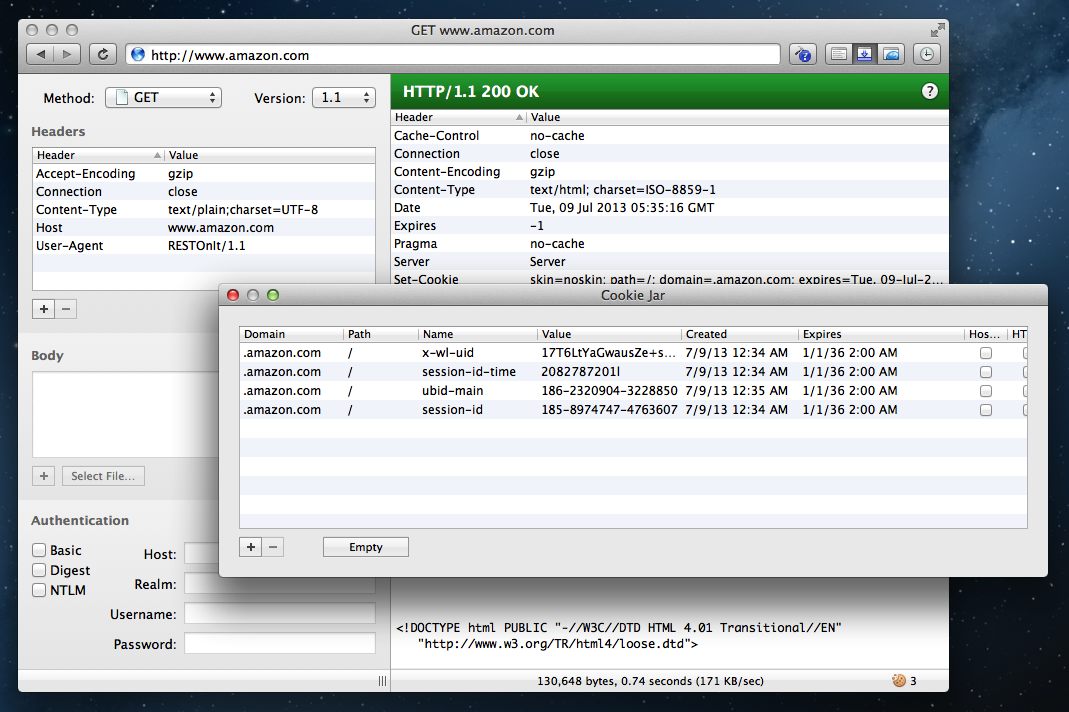Viewport: 1069px width, 712px height.
Task: Tick the host-only checkbox in the 185-8974747-4763607 row
Action: point(986,411)
